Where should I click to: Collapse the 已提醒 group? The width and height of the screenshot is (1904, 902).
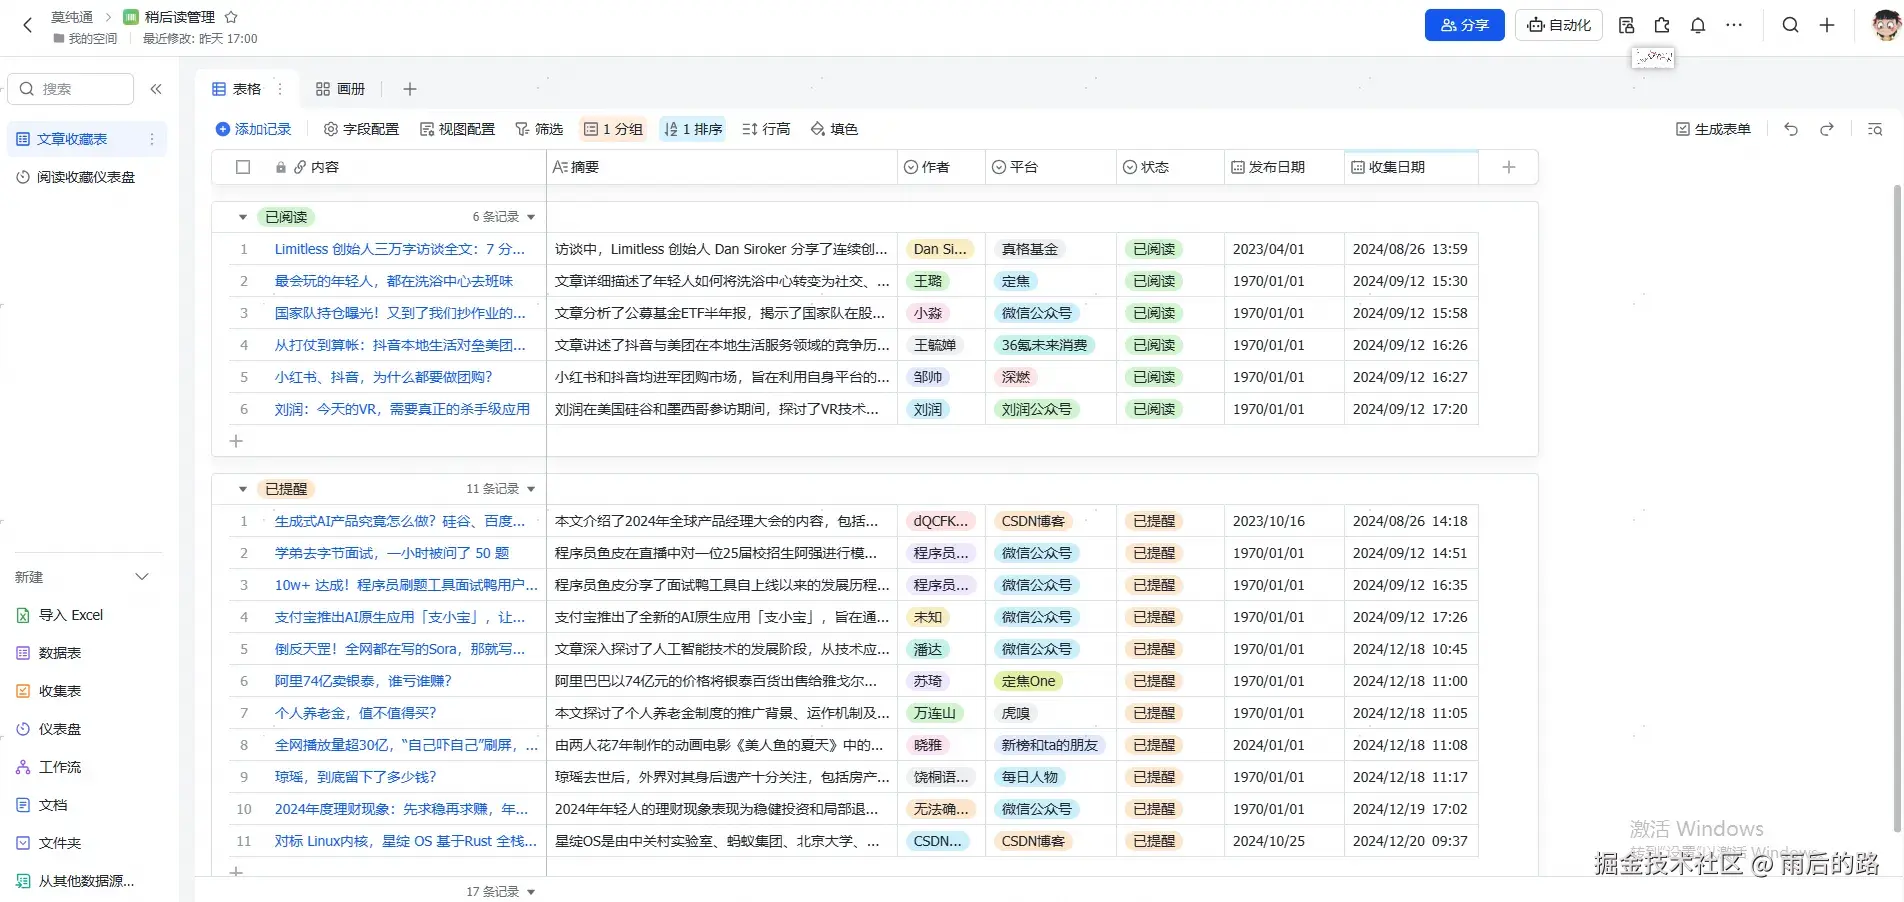[x=242, y=488]
